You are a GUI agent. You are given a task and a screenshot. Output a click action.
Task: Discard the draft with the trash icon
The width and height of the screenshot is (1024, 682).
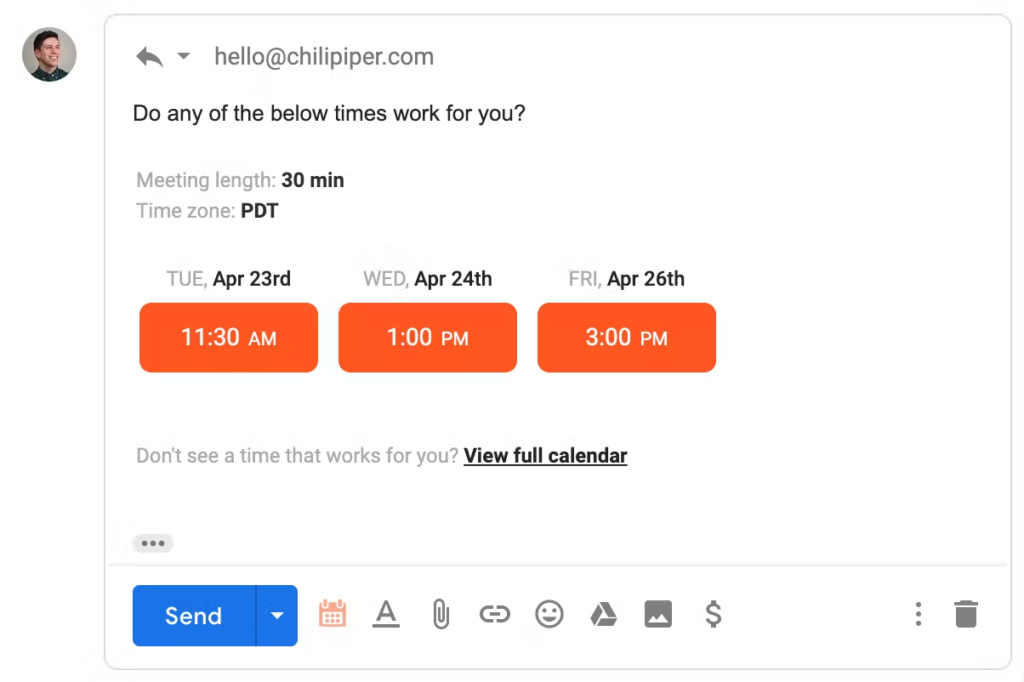point(965,614)
